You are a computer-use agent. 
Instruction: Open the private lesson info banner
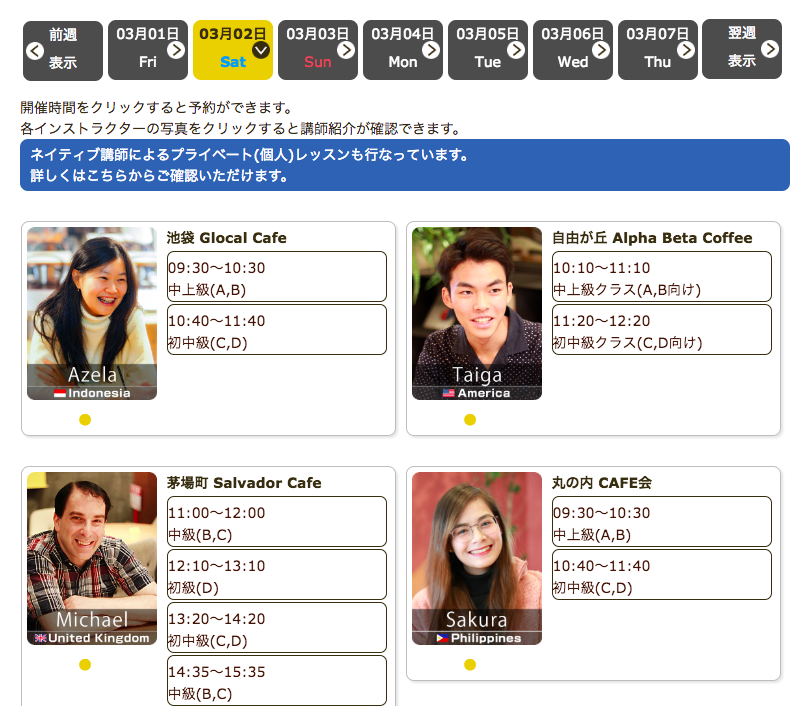tap(404, 165)
